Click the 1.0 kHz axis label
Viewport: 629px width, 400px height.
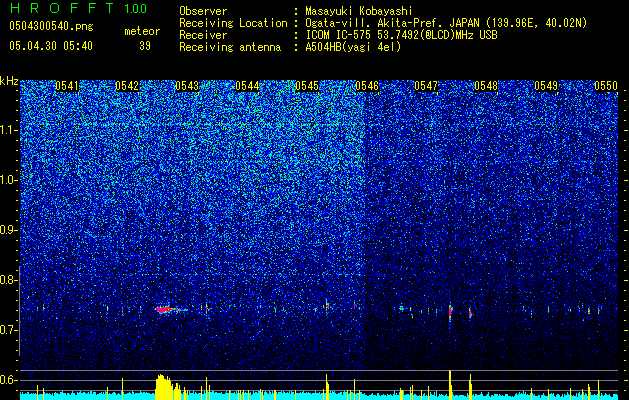tap(9, 180)
